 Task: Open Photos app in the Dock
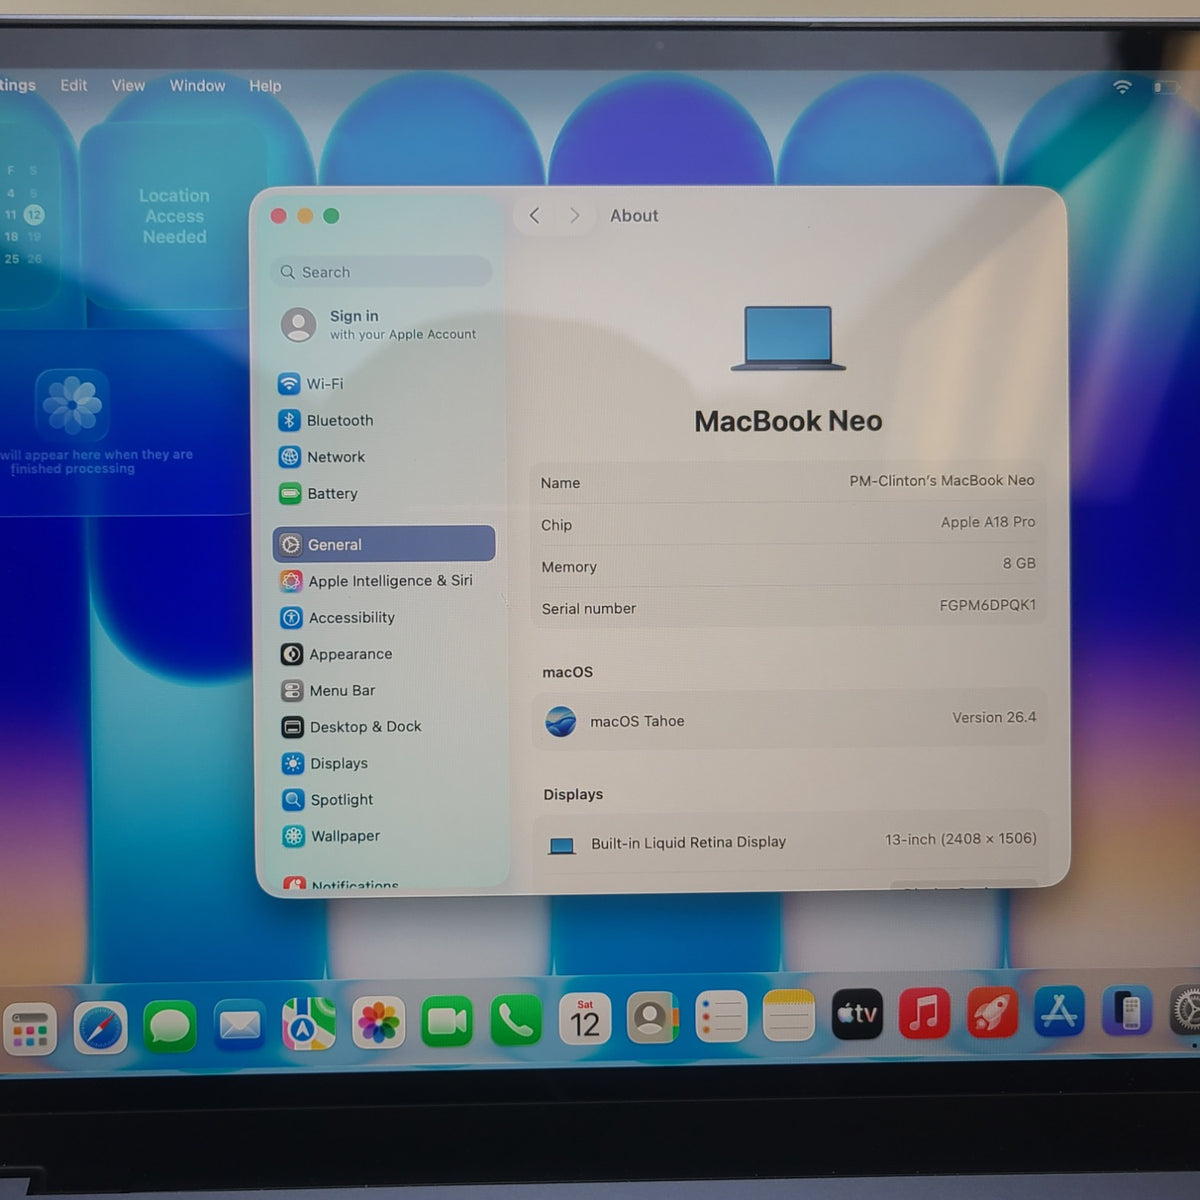pyautogui.click(x=378, y=1022)
